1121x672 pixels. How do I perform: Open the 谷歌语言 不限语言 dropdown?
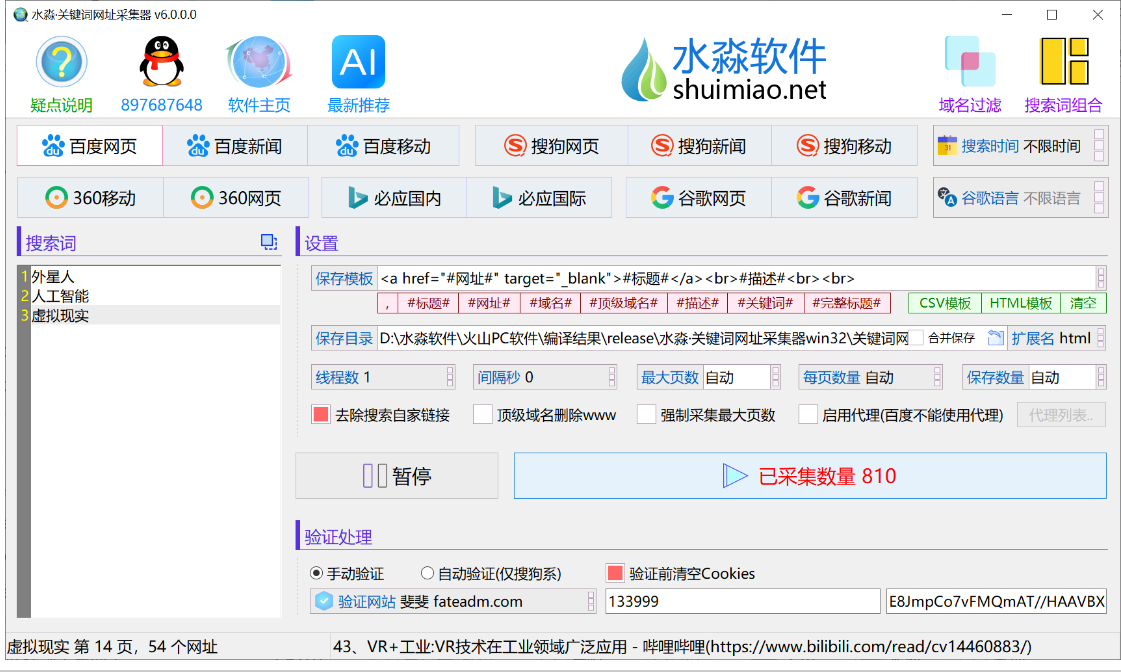click(1099, 198)
